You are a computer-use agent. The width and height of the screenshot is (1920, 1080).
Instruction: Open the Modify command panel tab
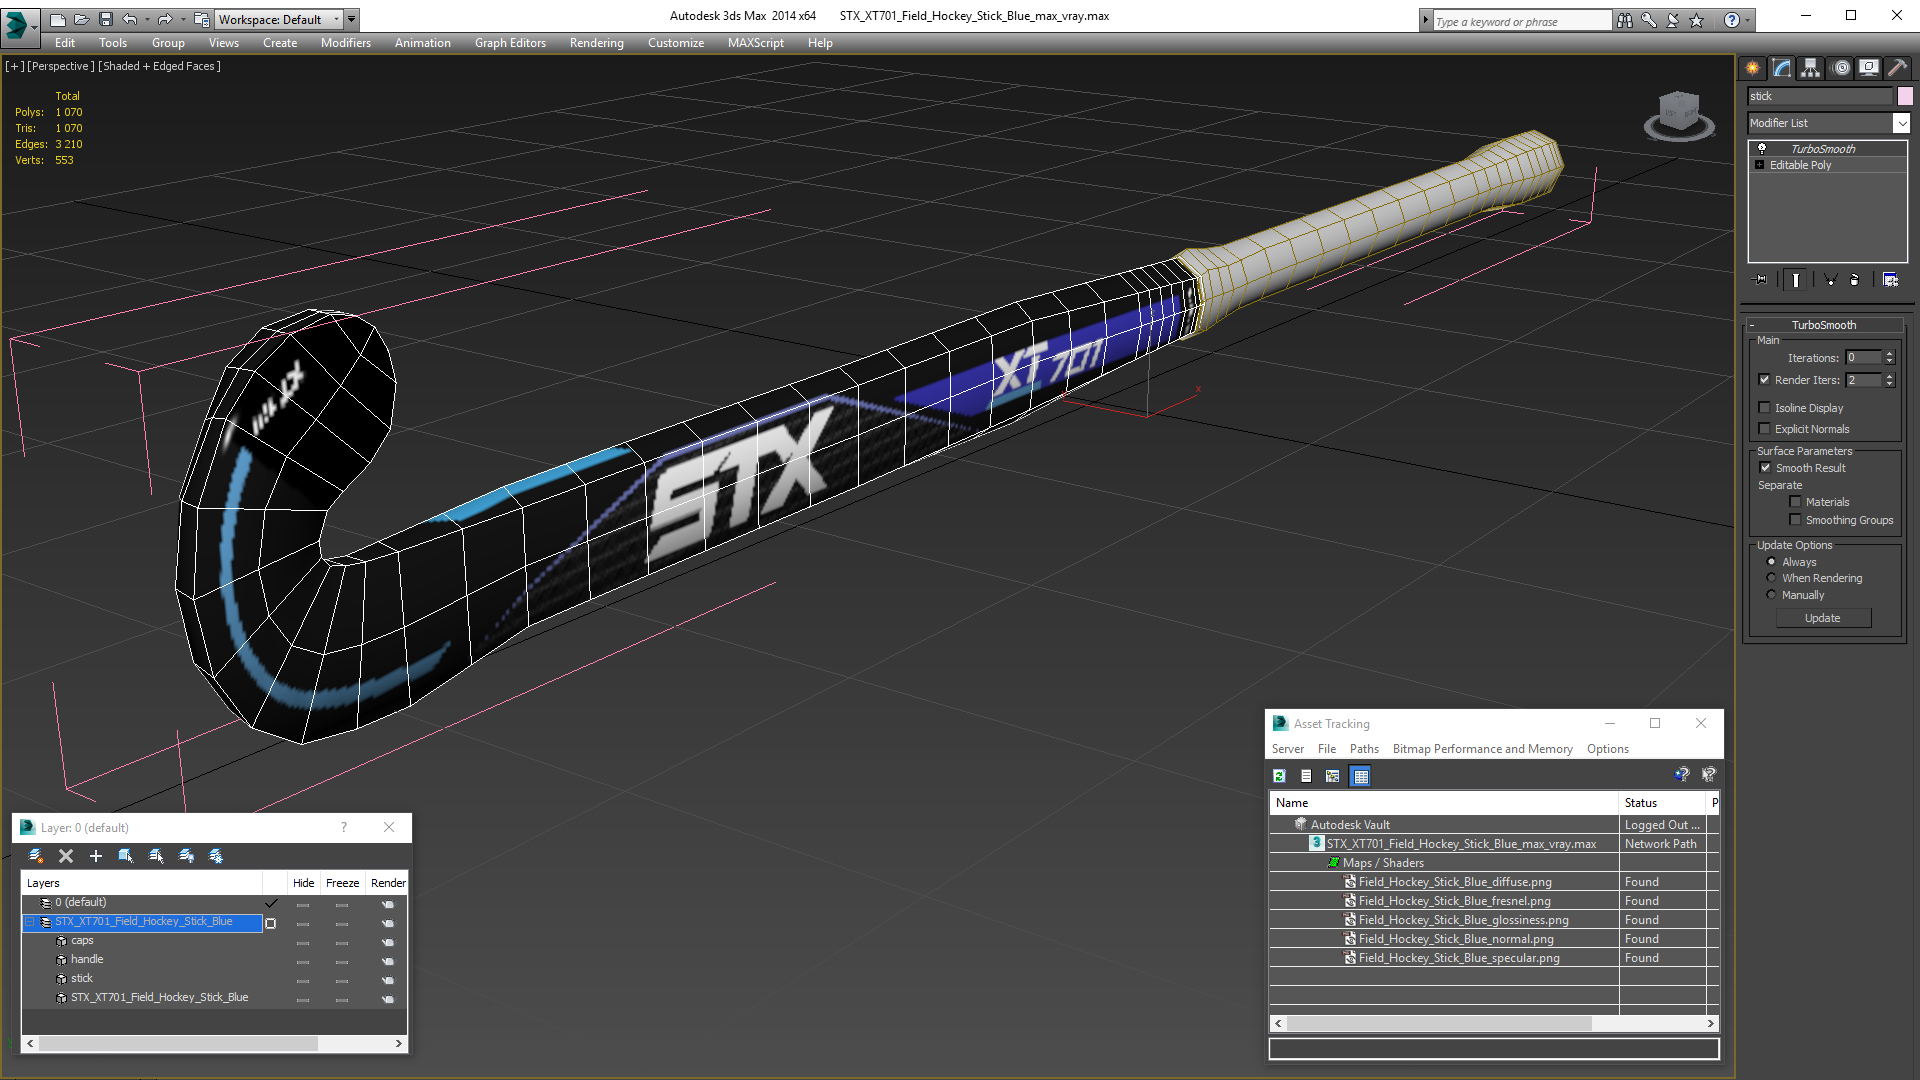1782,68
